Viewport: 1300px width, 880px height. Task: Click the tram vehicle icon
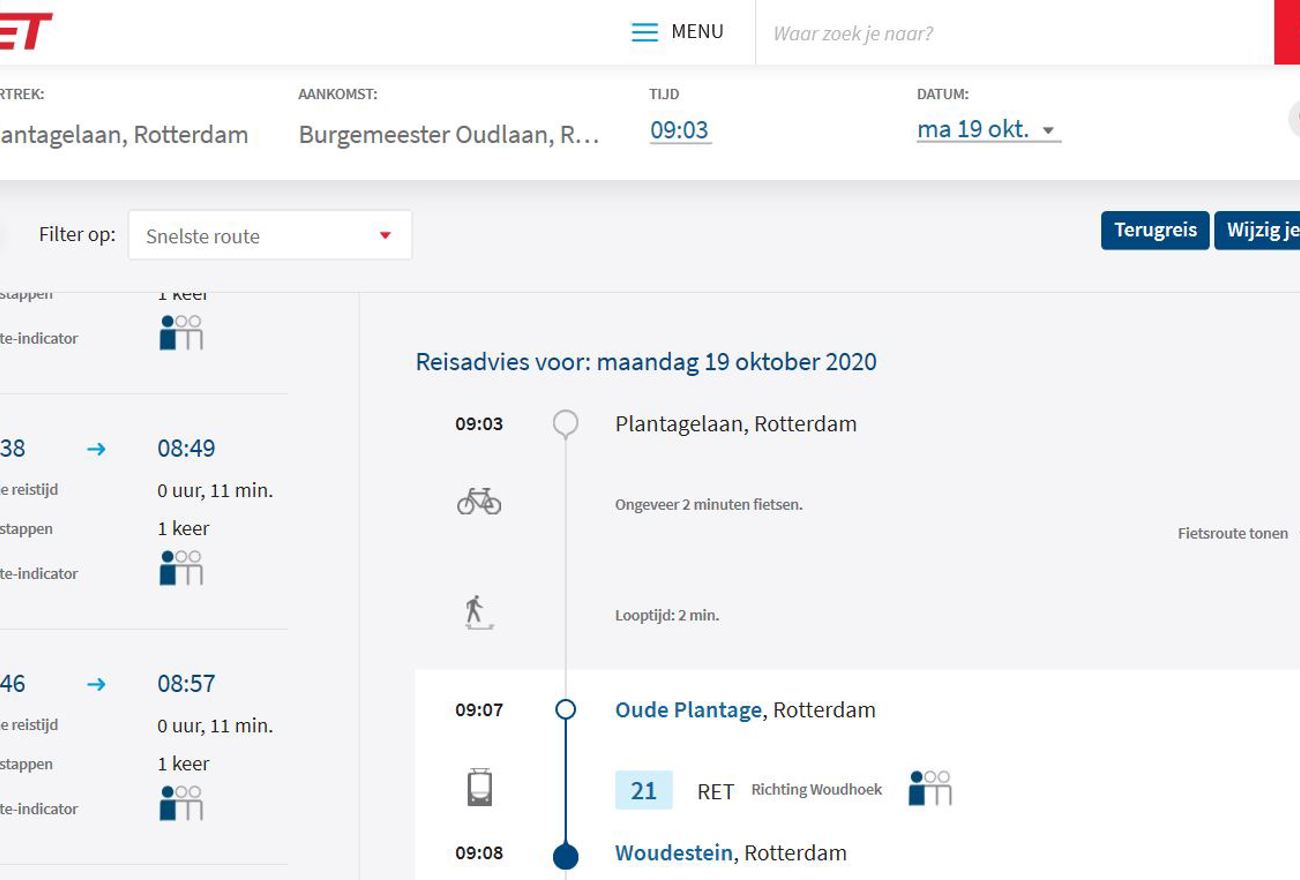pyautogui.click(x=479, y=788)
